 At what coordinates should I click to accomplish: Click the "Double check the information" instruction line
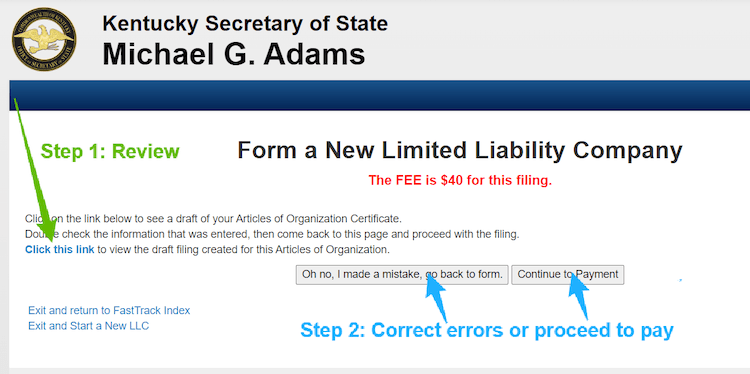point(272,235)
